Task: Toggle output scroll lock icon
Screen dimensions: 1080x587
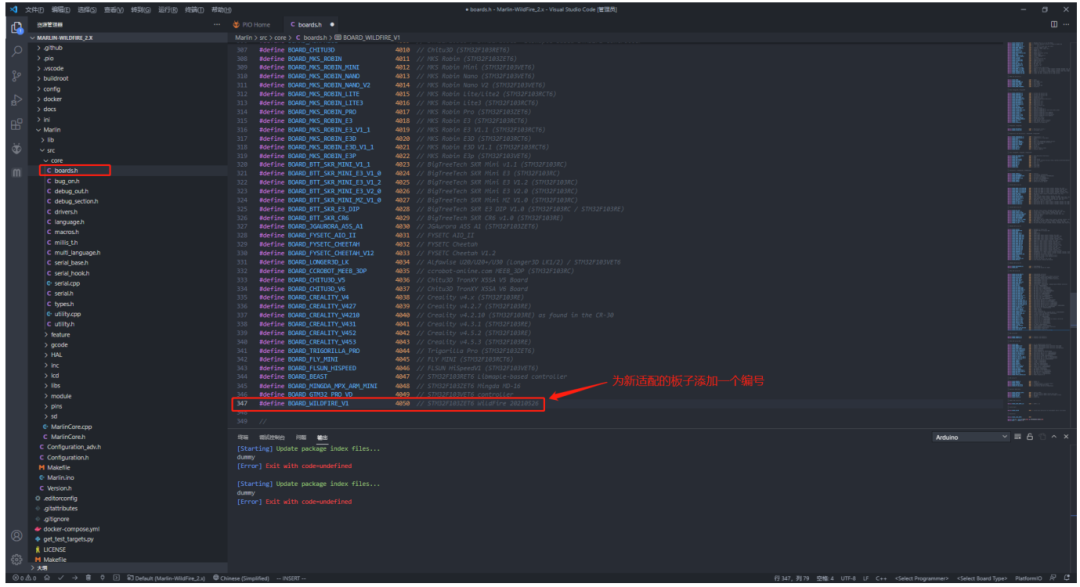Action: click(1030, 437)
